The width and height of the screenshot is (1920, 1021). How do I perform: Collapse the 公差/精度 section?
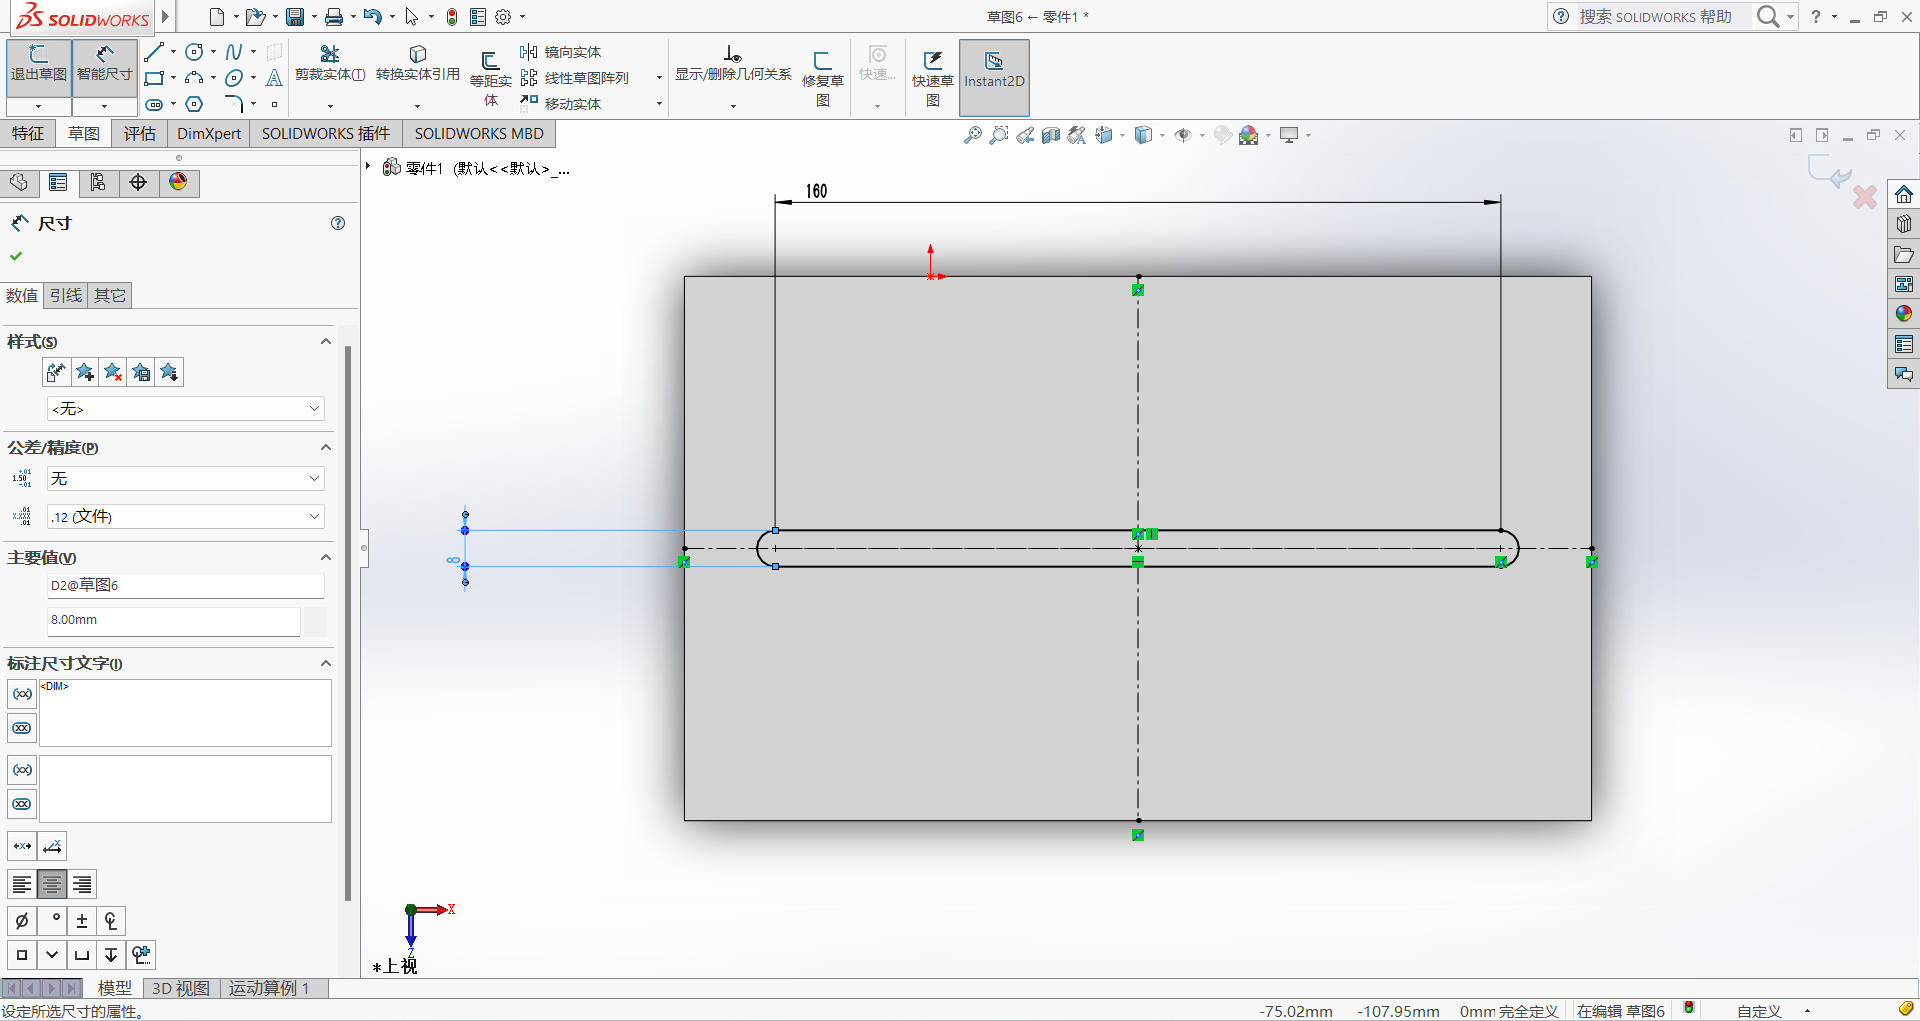click(325, 447)
